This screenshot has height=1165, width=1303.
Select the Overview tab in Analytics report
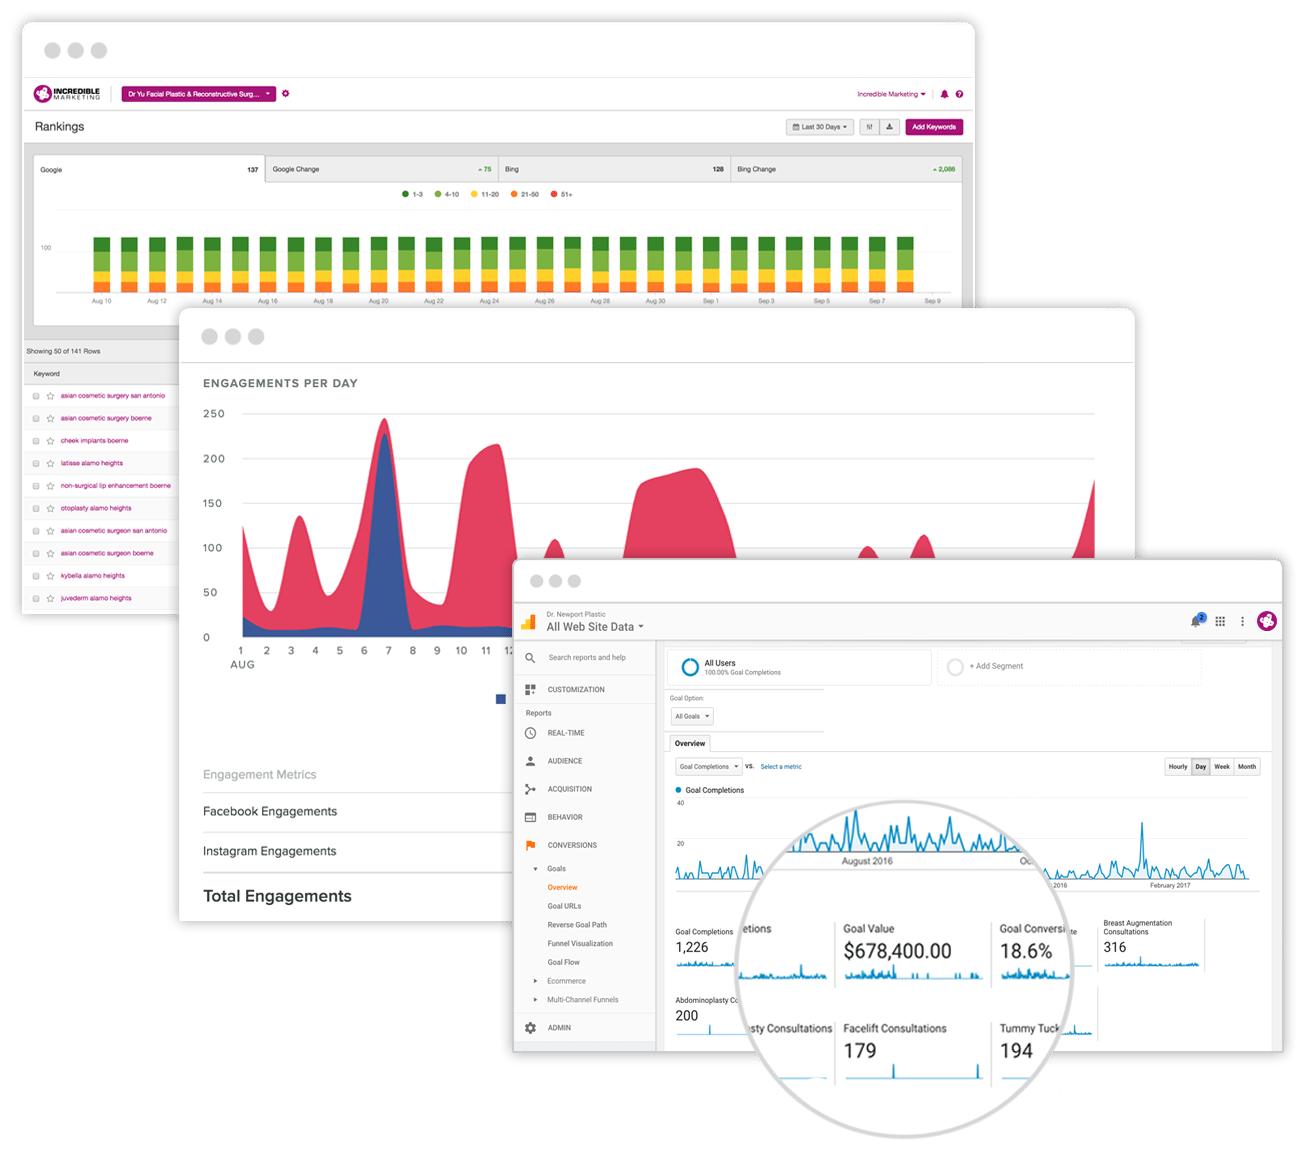tap(690, 743)
